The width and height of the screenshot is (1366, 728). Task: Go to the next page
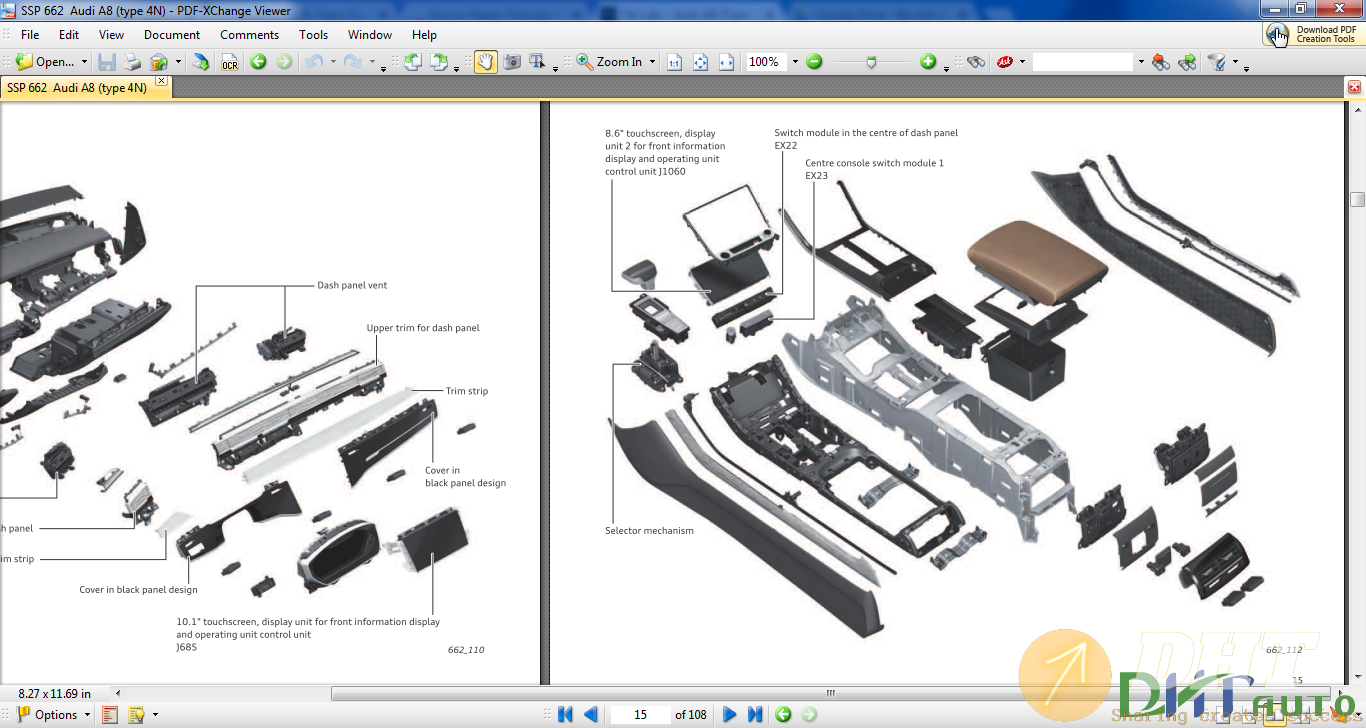point(729,714)
